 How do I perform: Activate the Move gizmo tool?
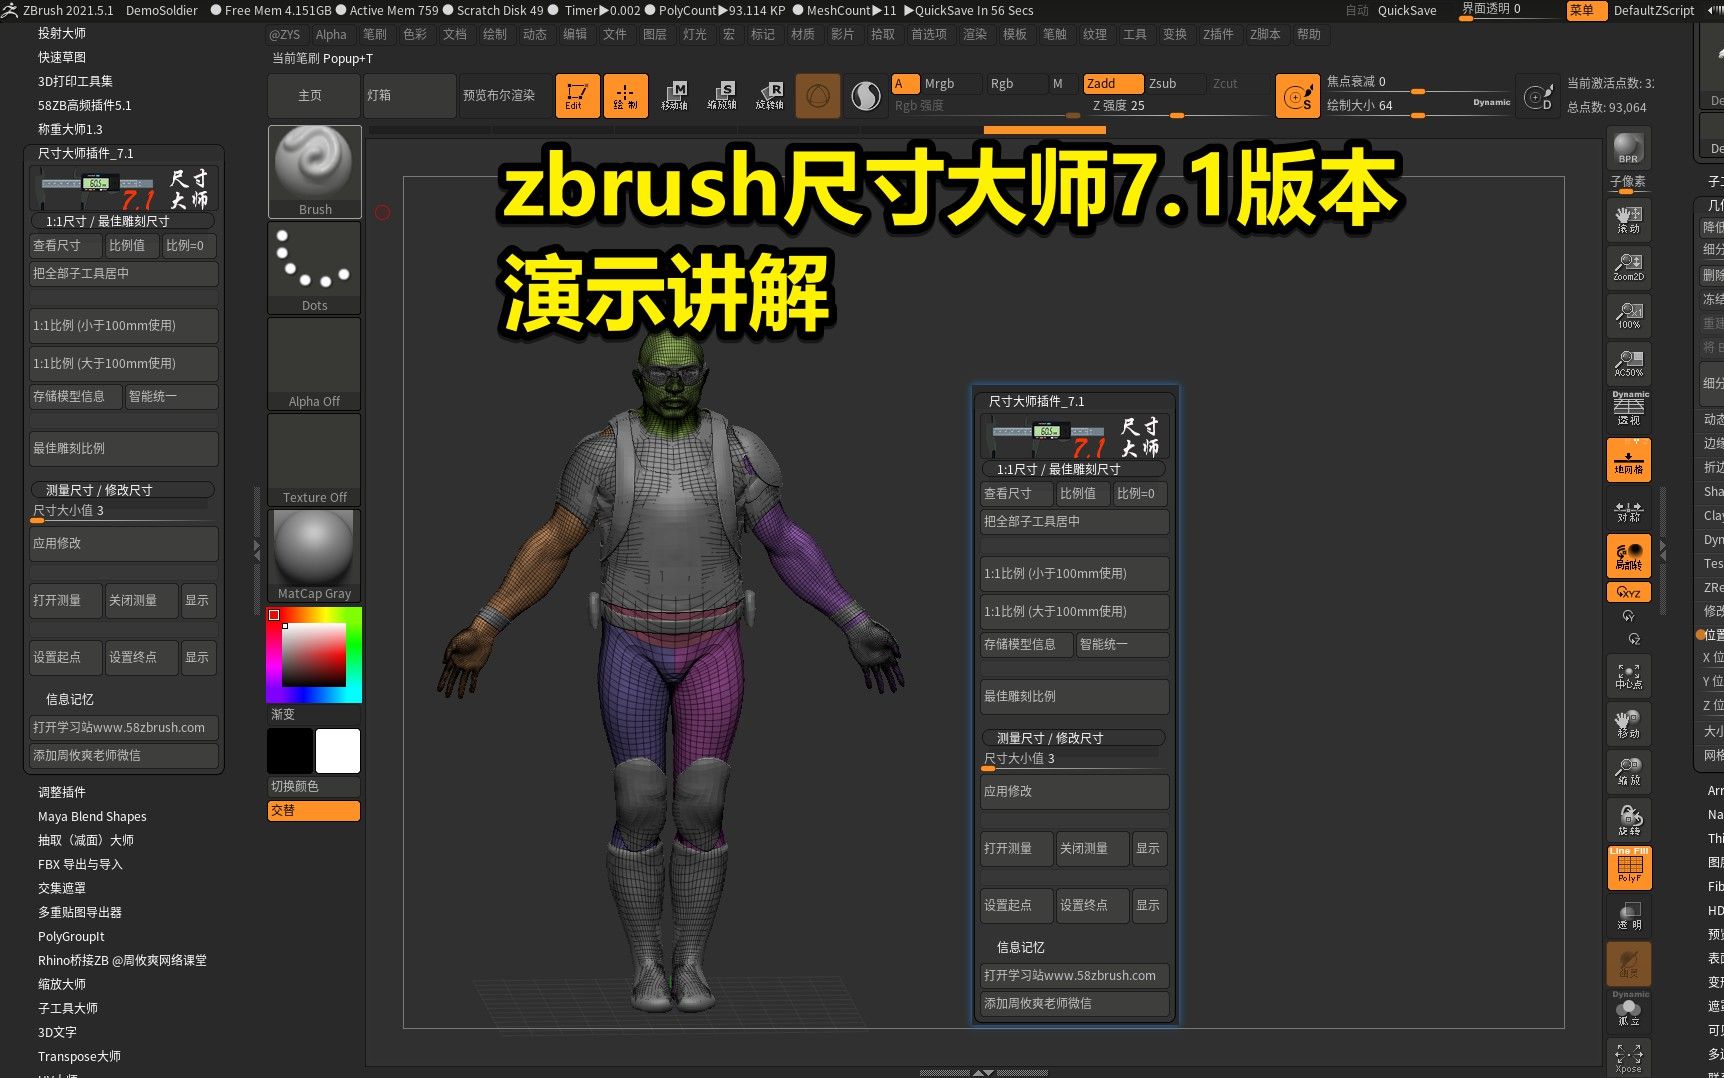point(674,96)
